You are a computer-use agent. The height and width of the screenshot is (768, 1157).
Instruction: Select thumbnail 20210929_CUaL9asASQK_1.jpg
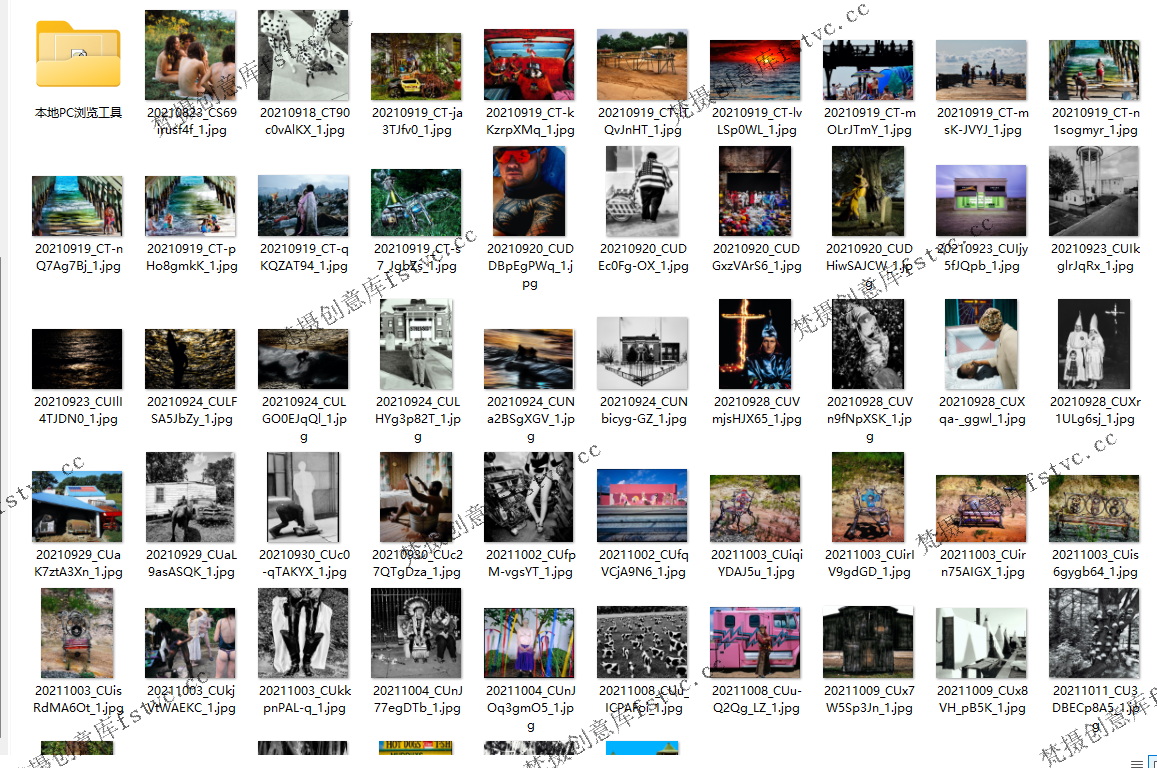tap(190, 497)
